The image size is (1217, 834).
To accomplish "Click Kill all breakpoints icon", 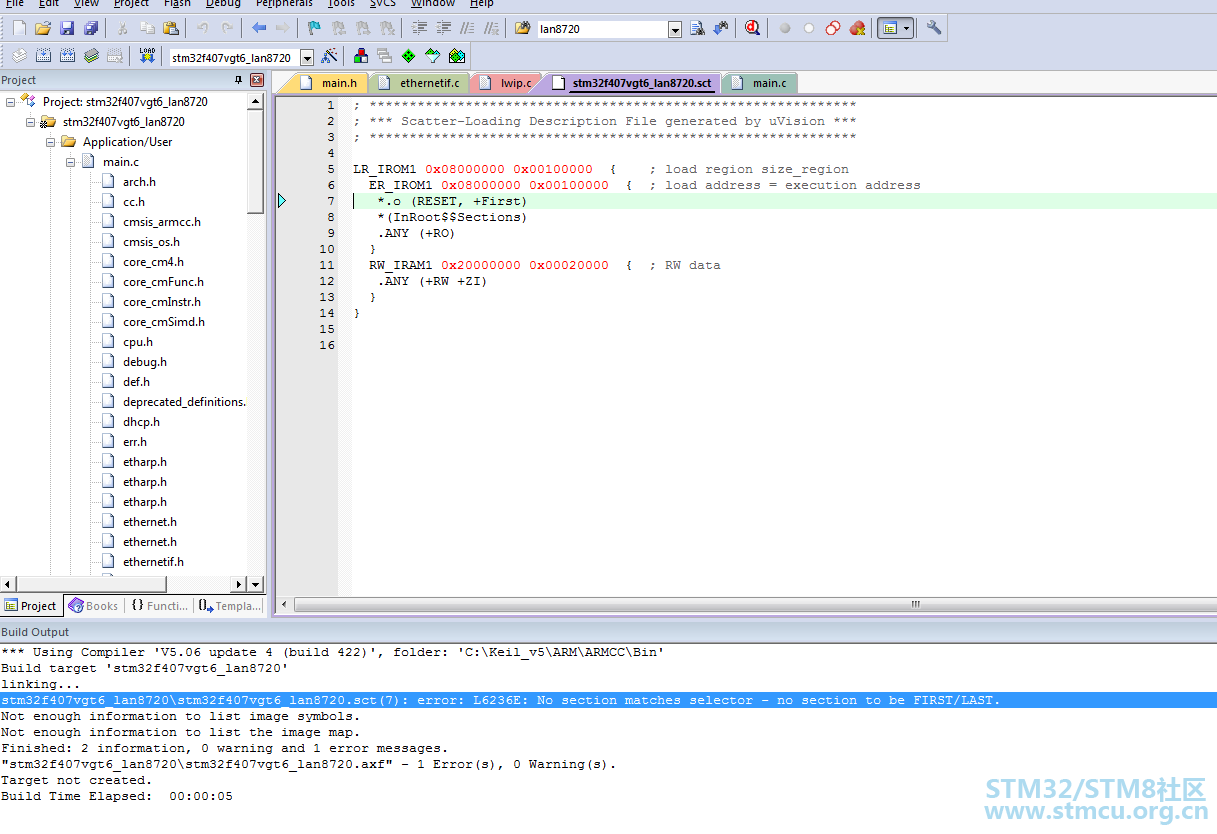I will point(857,29).
